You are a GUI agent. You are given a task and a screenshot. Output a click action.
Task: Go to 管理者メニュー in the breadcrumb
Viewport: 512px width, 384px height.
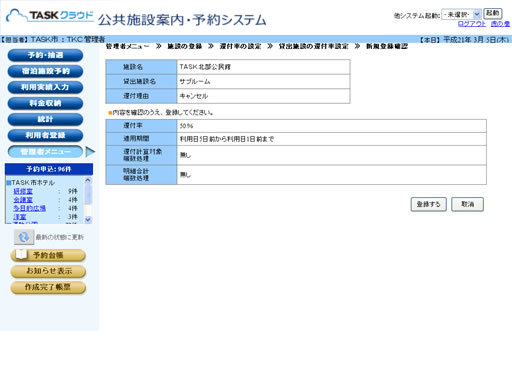[128, 46]
